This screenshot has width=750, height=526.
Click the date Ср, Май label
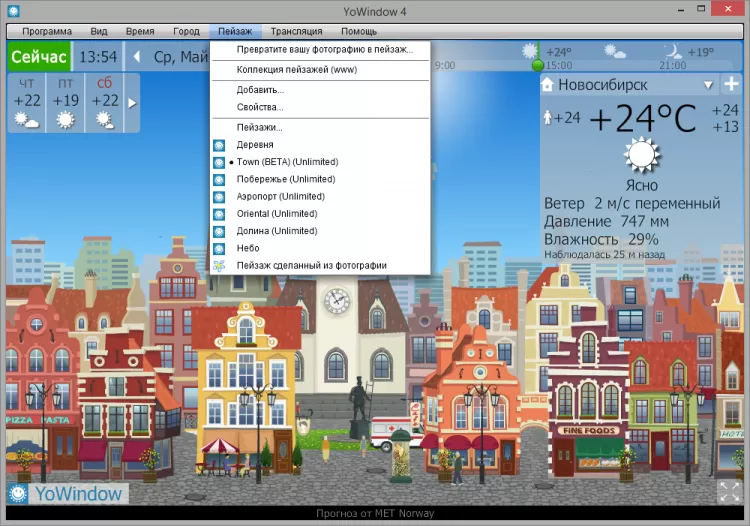(x=180, y=57)
